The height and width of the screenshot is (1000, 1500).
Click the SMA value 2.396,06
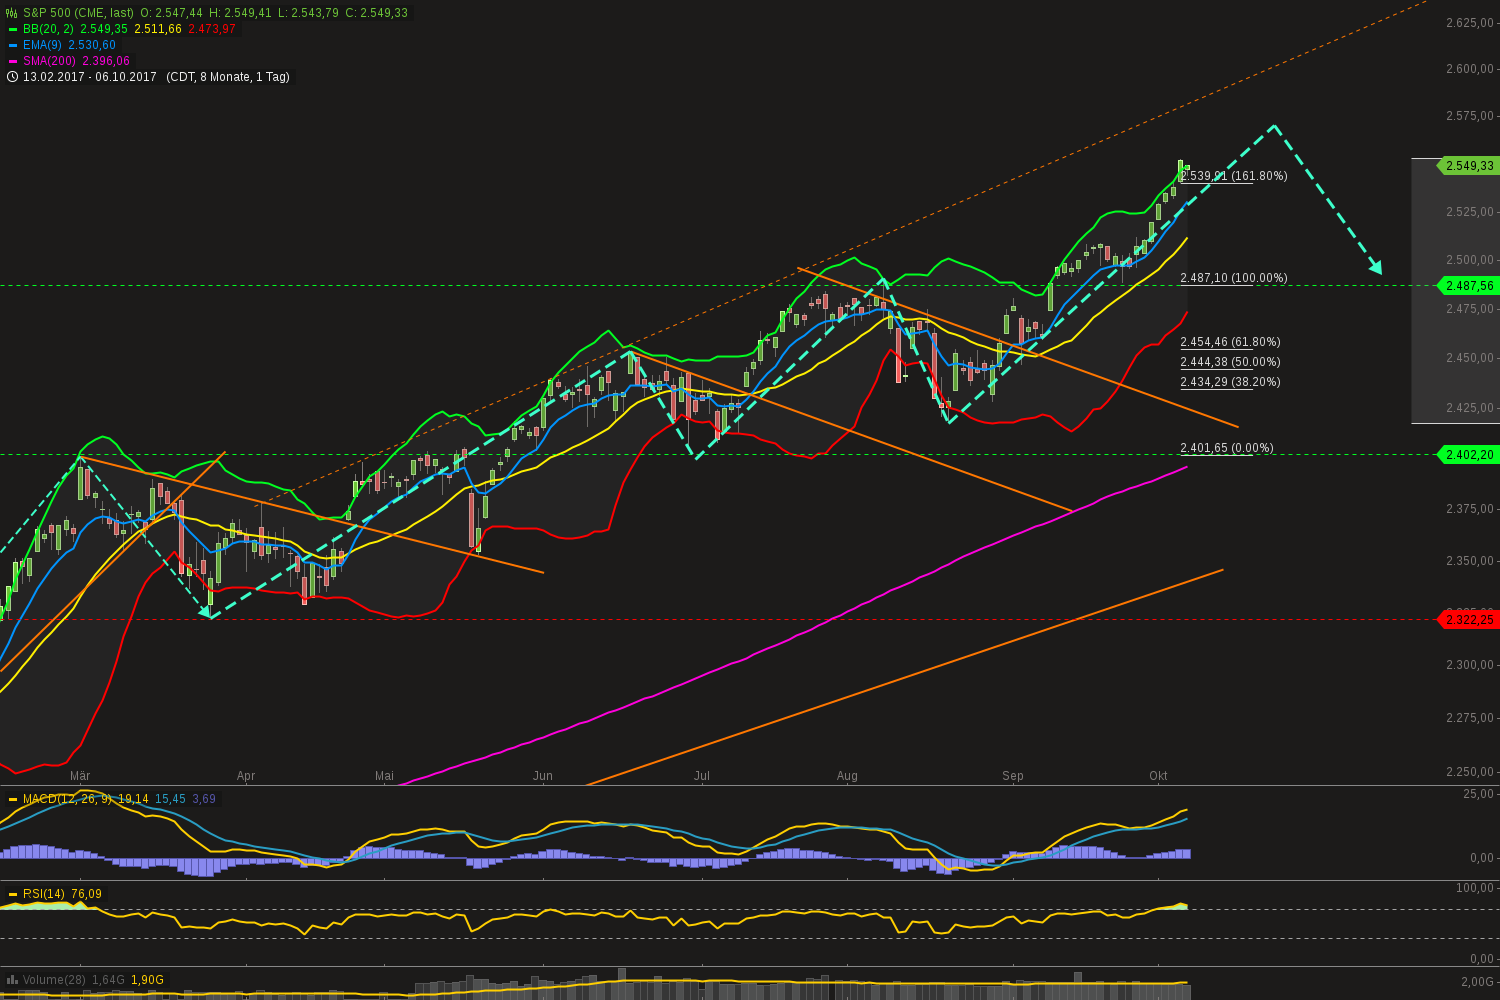(105, 61)
